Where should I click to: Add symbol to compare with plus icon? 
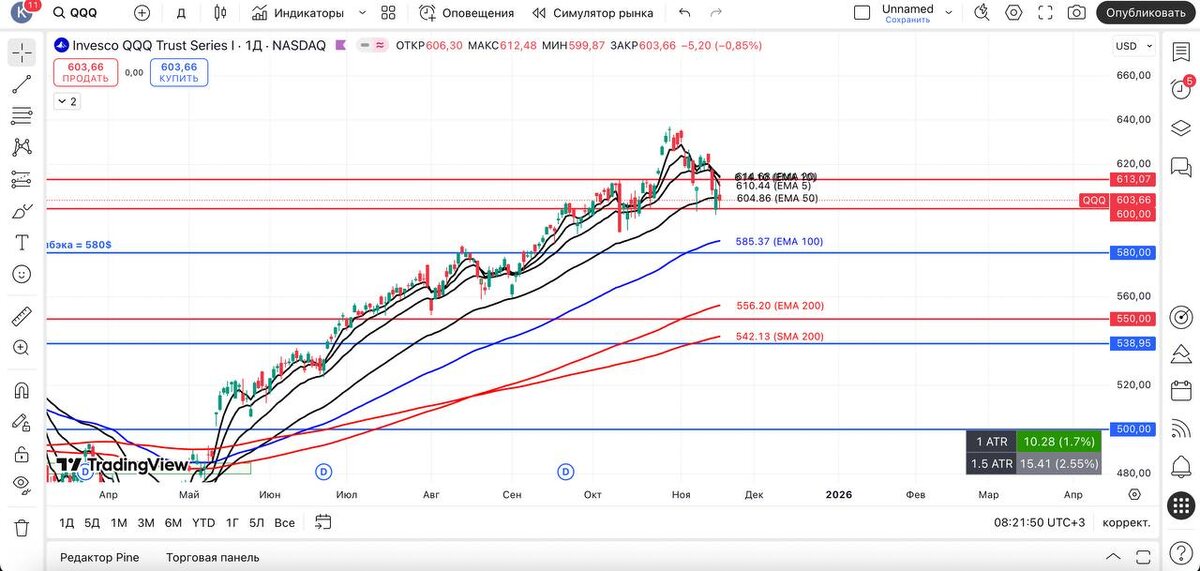click(x=142, y=13)
